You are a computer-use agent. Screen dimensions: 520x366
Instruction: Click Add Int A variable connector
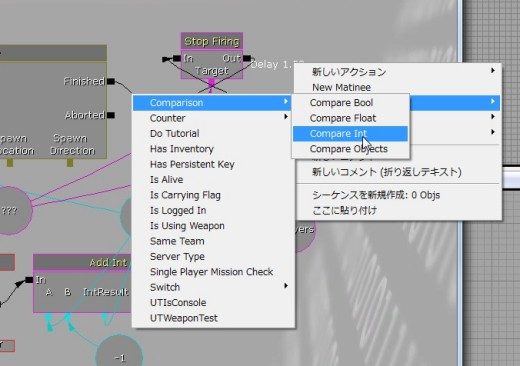tap(49, 316)
